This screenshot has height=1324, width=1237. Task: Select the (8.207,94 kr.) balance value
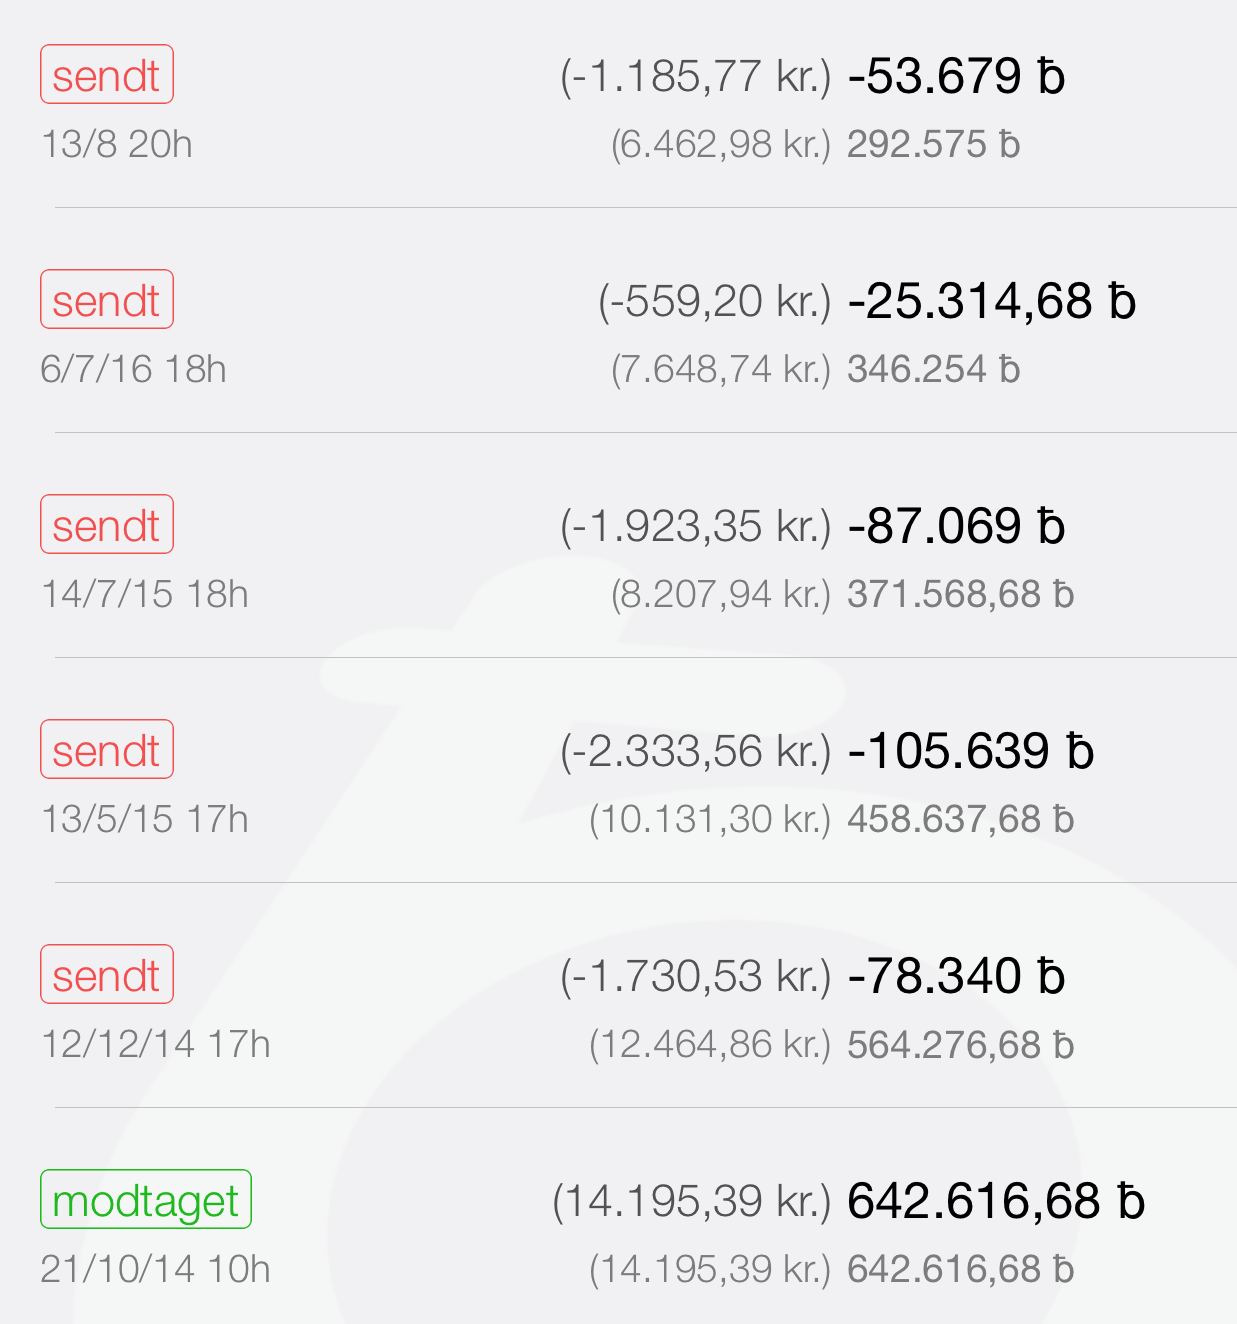(721, 595)
